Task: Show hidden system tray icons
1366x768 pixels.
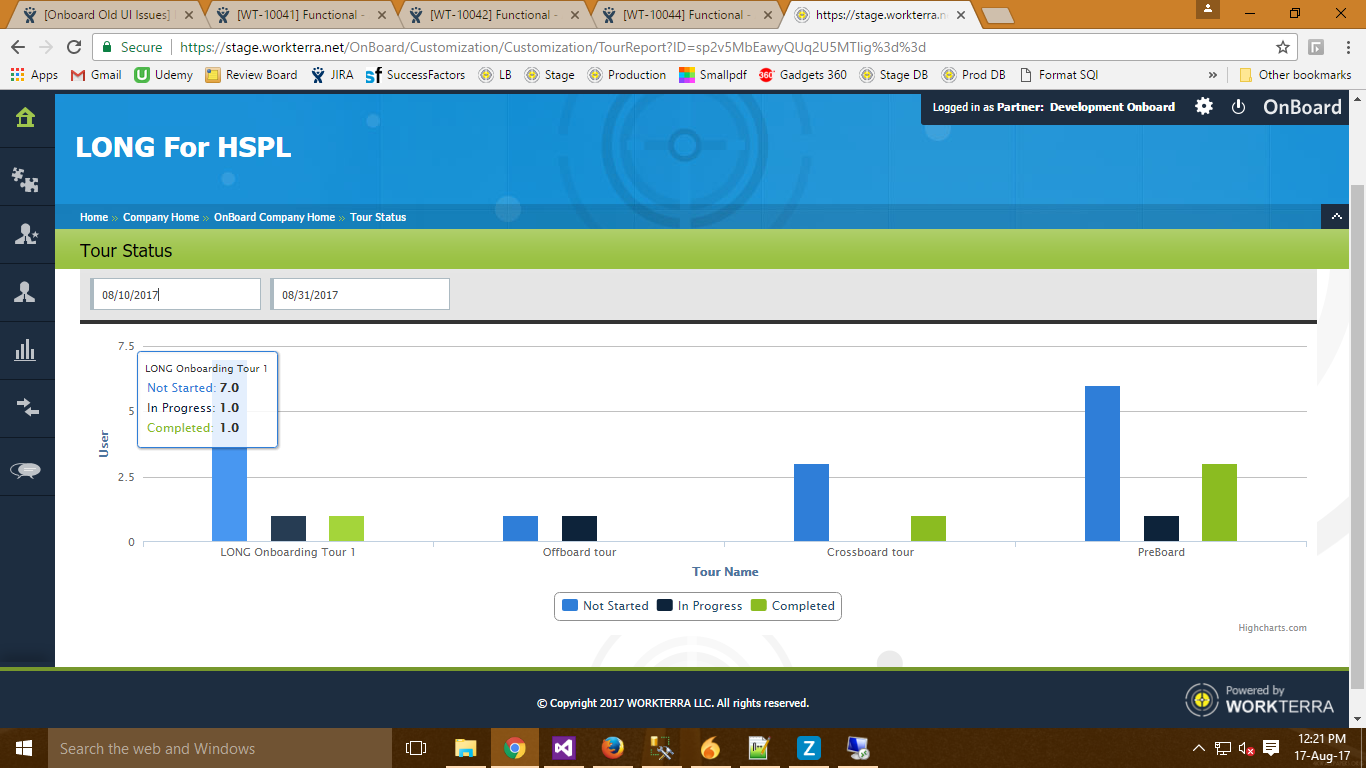Action: pos(1198,748)
